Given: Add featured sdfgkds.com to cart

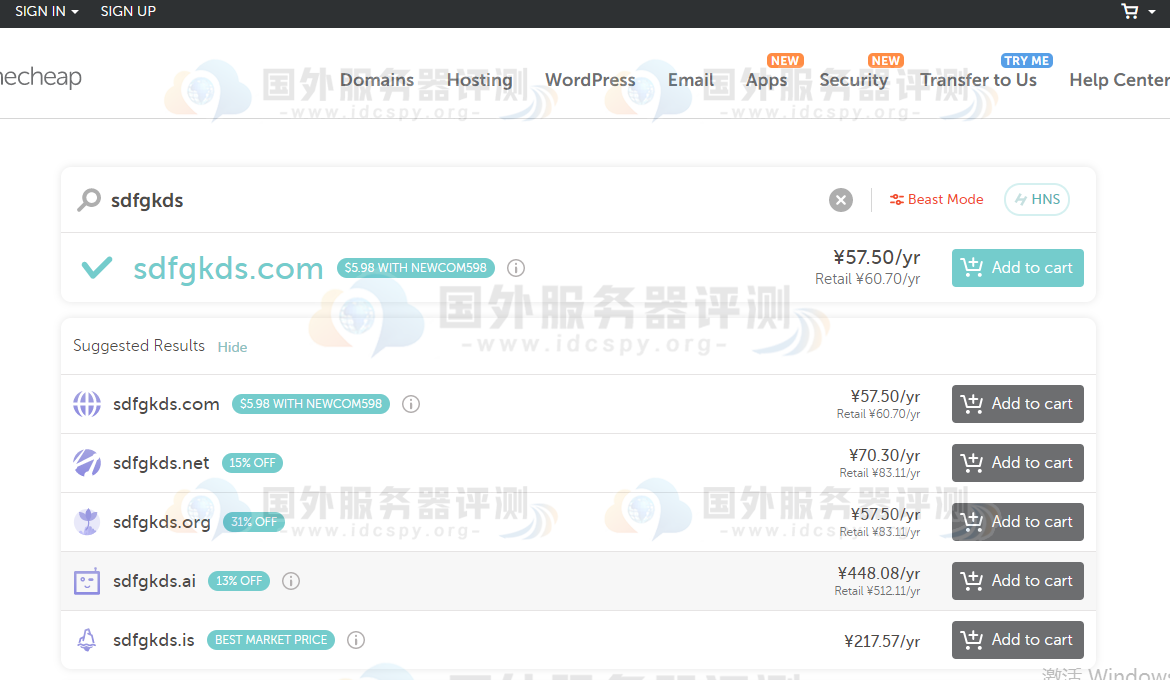Looking at the screenshot, I should (x=1018, y=268).
